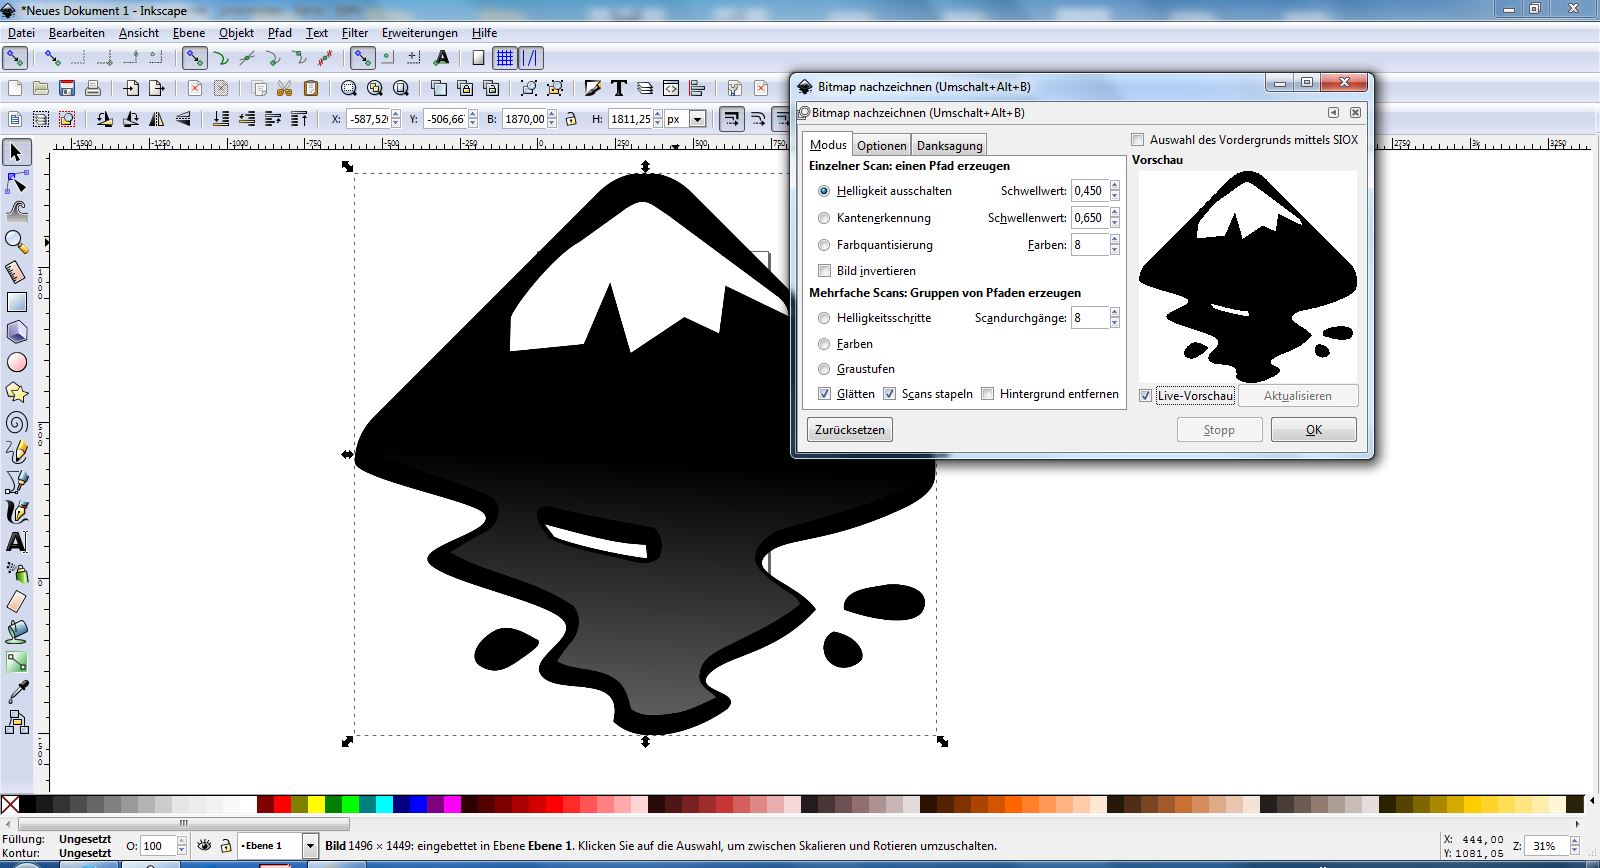Click the Cut scissors icon
This screenshot has height=868, width=1600.
click(x=285, y=88)
